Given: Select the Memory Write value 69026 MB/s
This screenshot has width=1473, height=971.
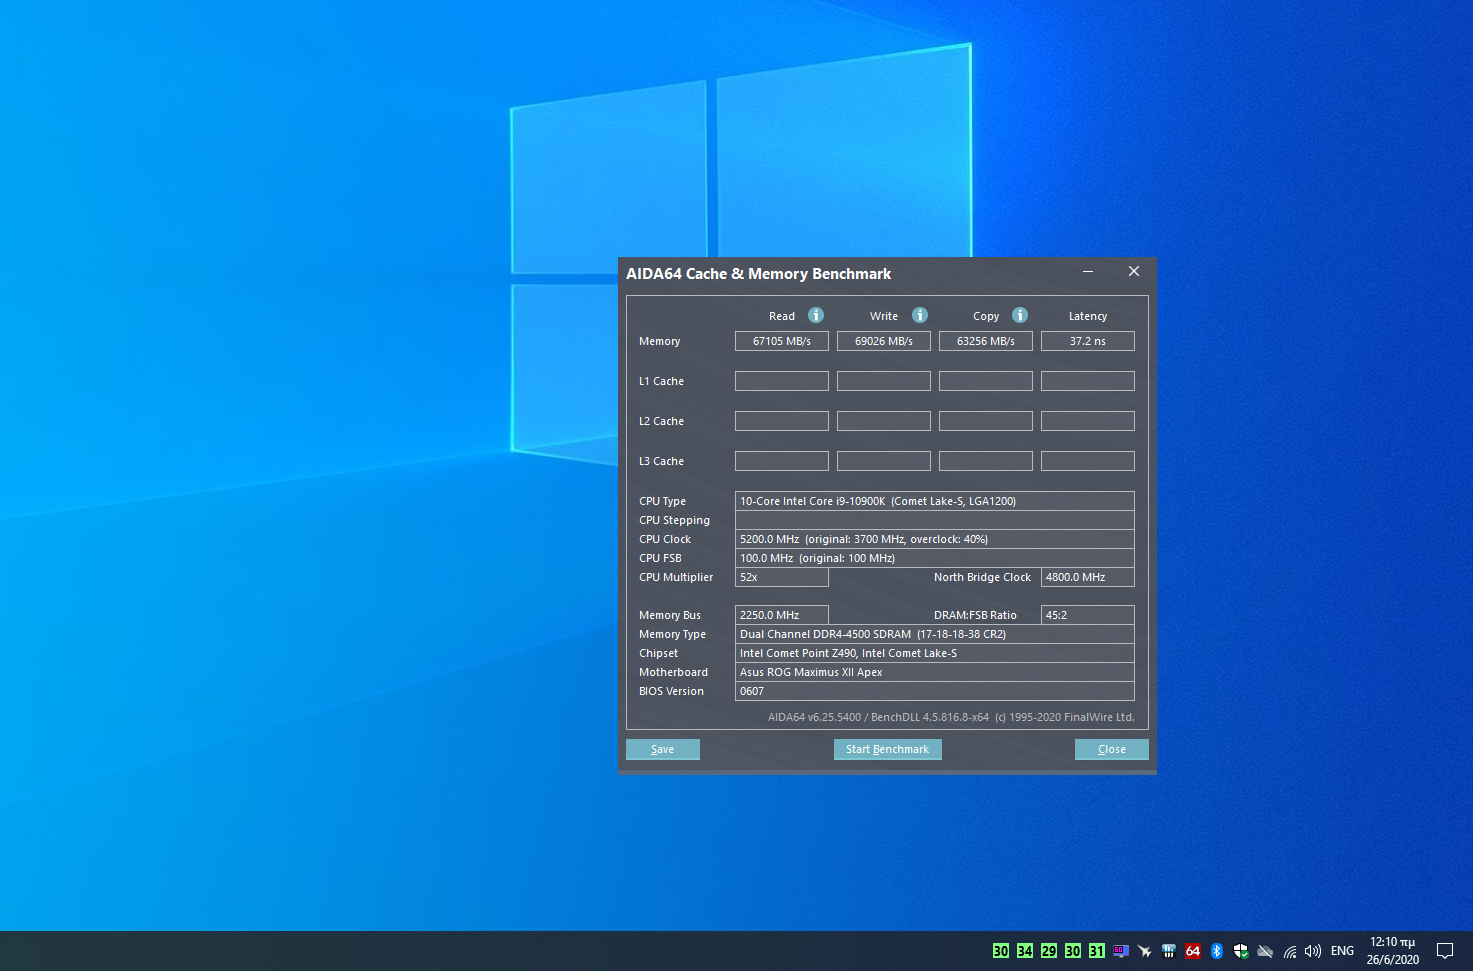Looking at the screenshot, I should pyautogui.click(x=884, y=341).
